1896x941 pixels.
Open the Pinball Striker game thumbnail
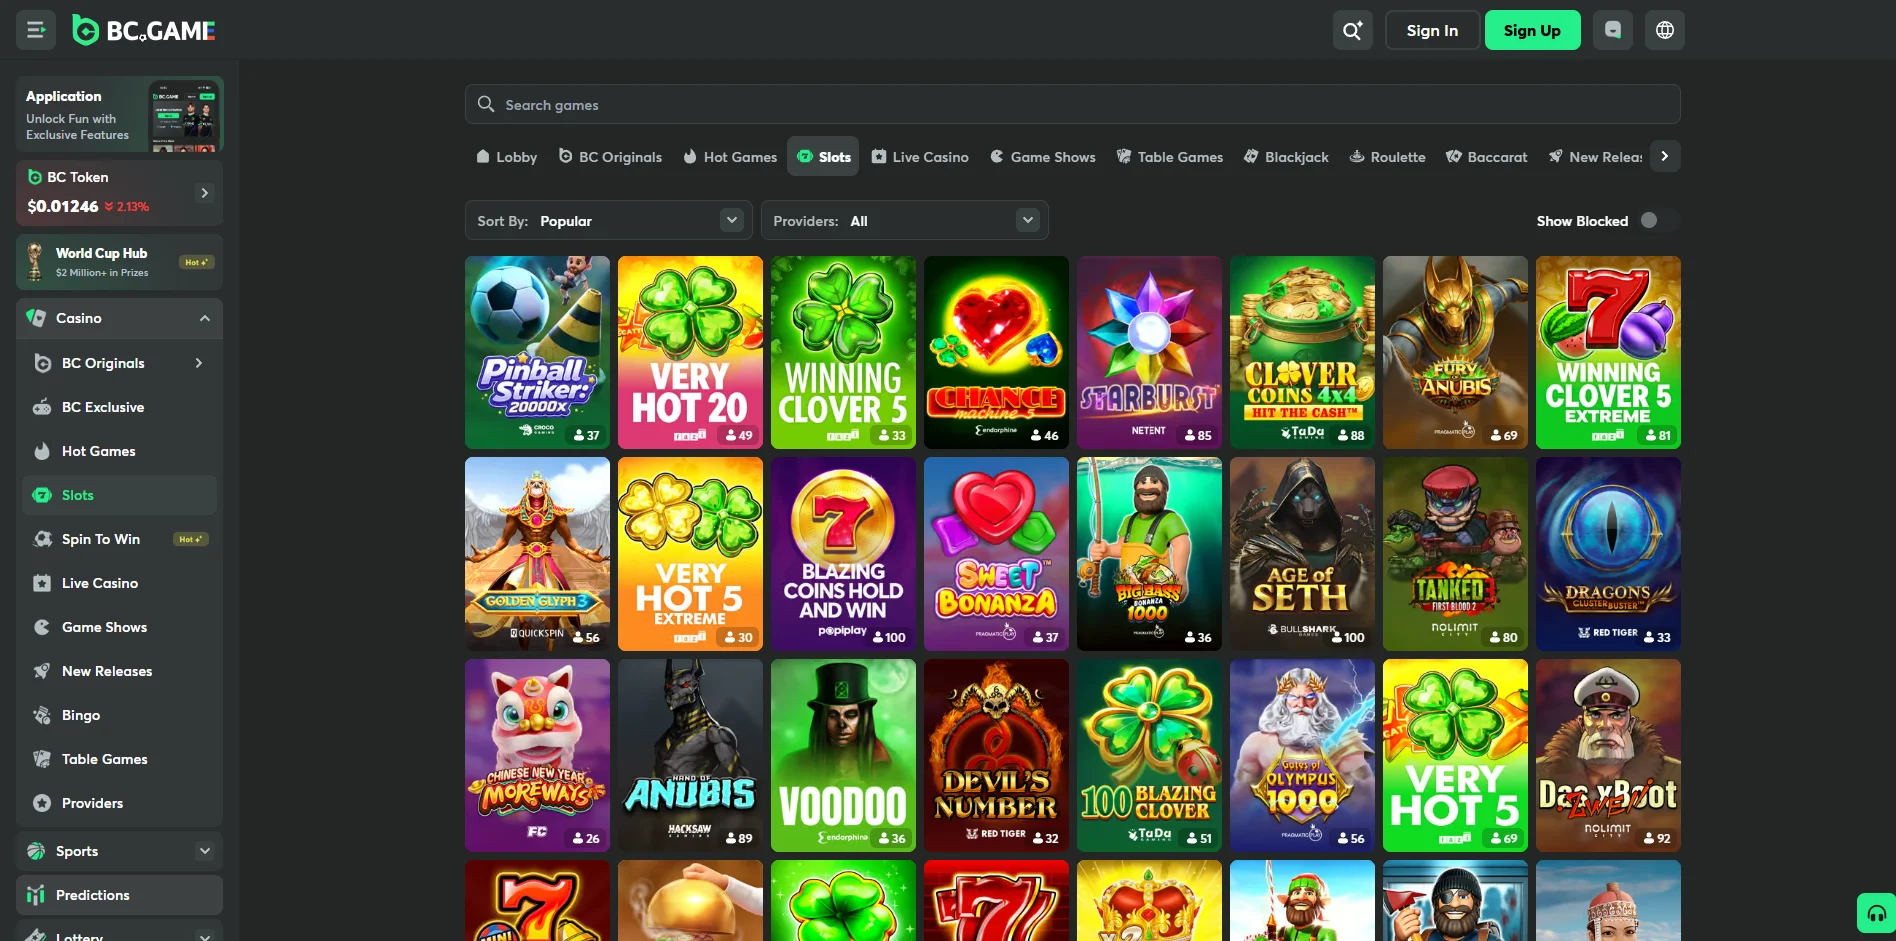pos(537,352)
